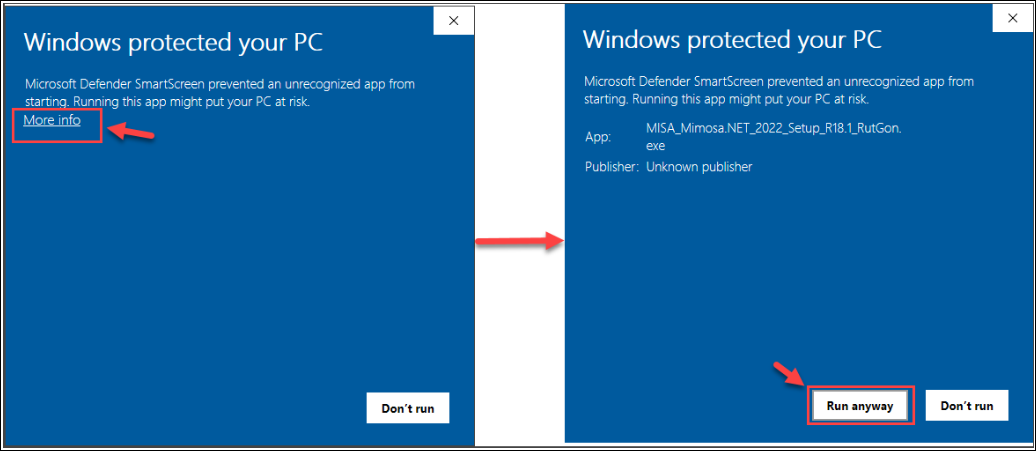
Task: Open the More info link in left dialog
Action: [52, 120]
